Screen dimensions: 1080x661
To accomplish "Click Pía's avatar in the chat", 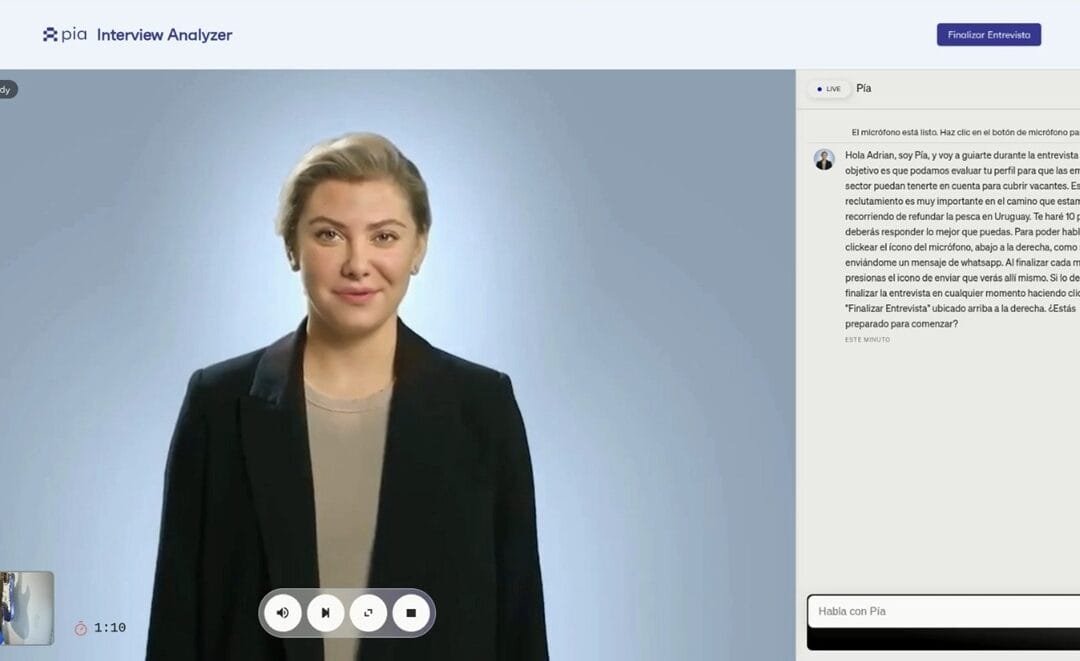I will (x=824, y=160).
